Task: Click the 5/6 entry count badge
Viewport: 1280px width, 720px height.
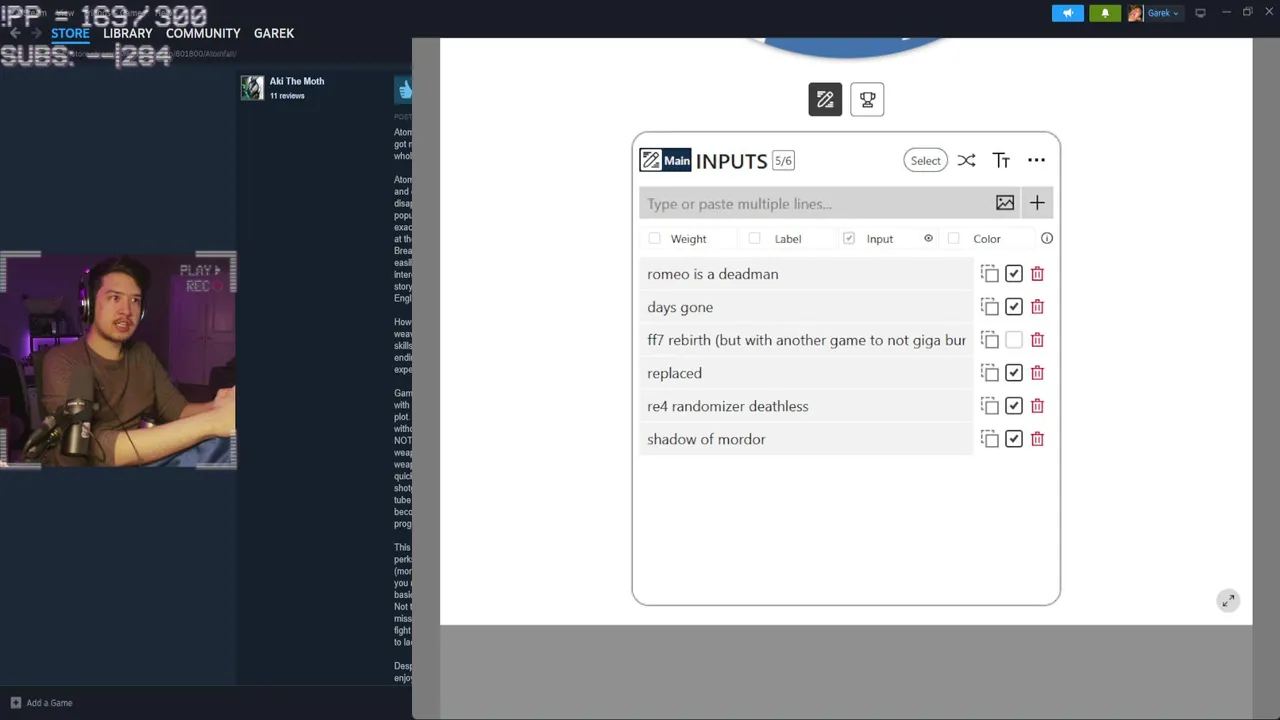Action: click(x=783, y=160)
